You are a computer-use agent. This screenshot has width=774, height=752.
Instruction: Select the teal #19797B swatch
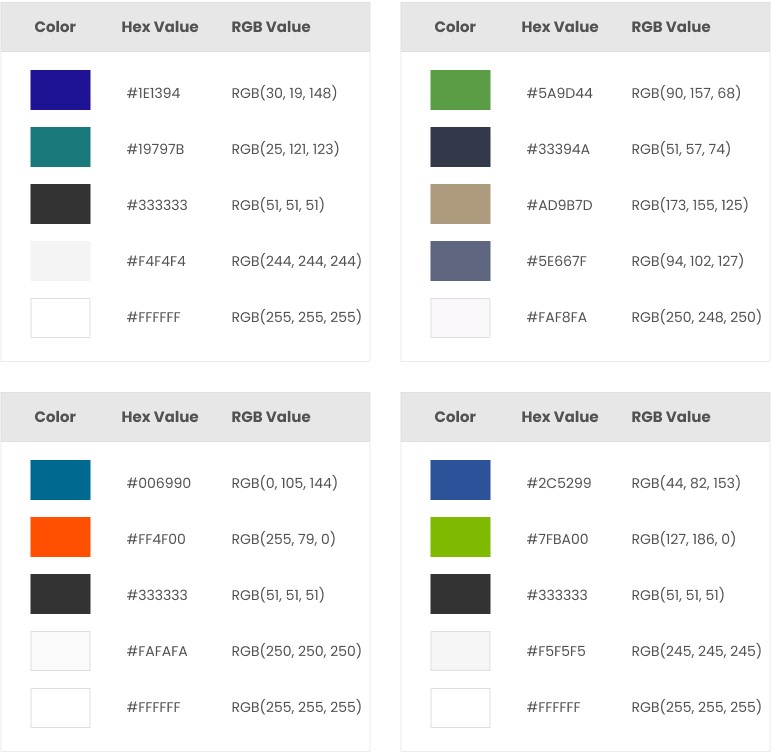[60, 147]
